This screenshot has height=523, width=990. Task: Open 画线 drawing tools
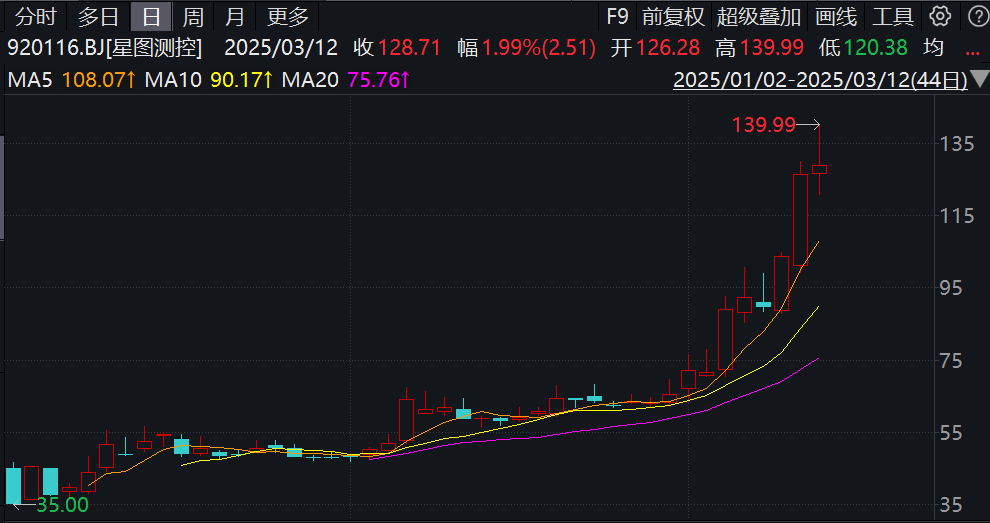pos(835,16)
